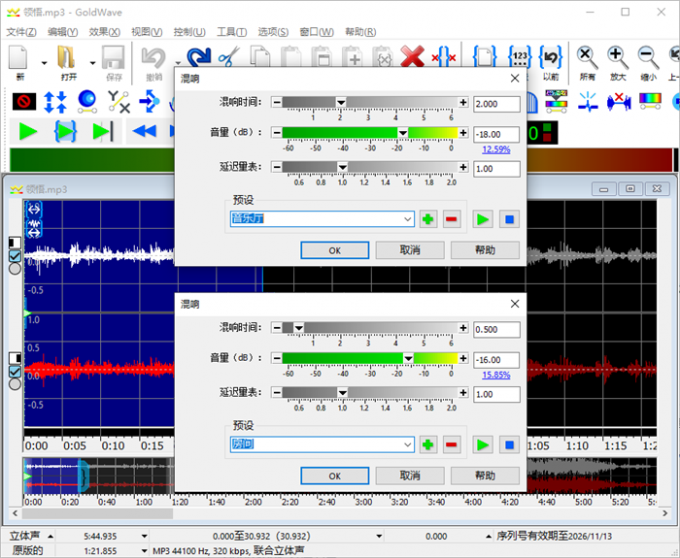Viewport: 680px width, 558px height.
Task: Add a preset with green plus beside 音乐厅
Action: tap(428, 219)
